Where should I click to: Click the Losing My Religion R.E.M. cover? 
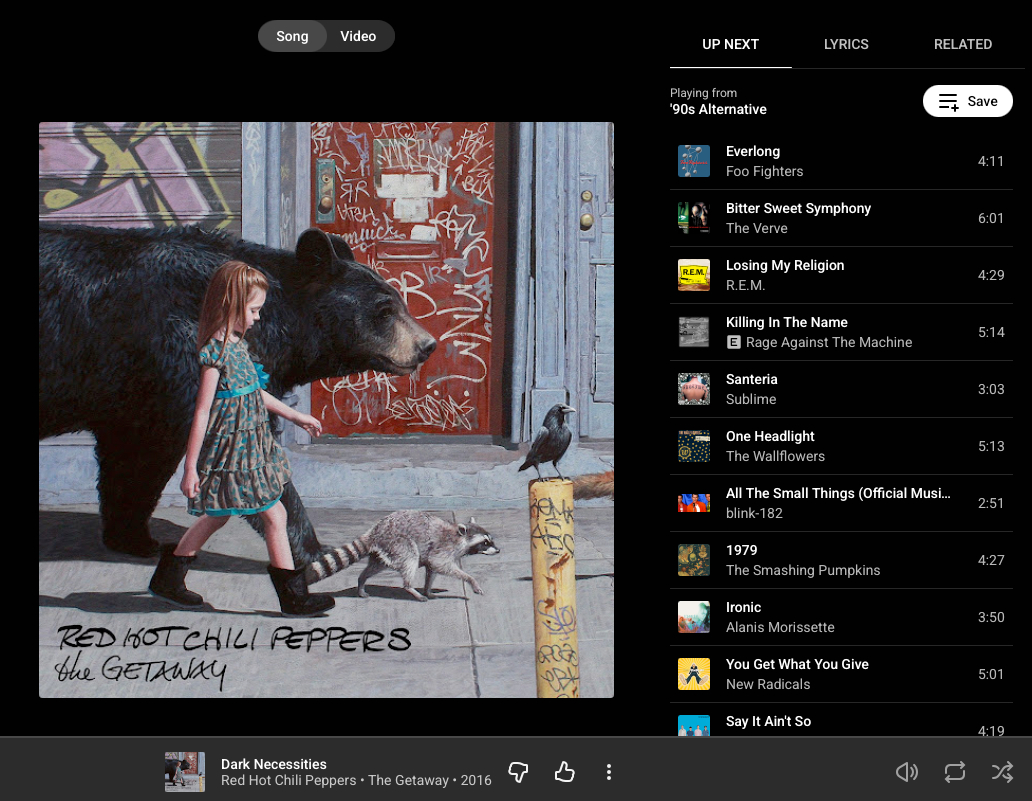[693, 275]
